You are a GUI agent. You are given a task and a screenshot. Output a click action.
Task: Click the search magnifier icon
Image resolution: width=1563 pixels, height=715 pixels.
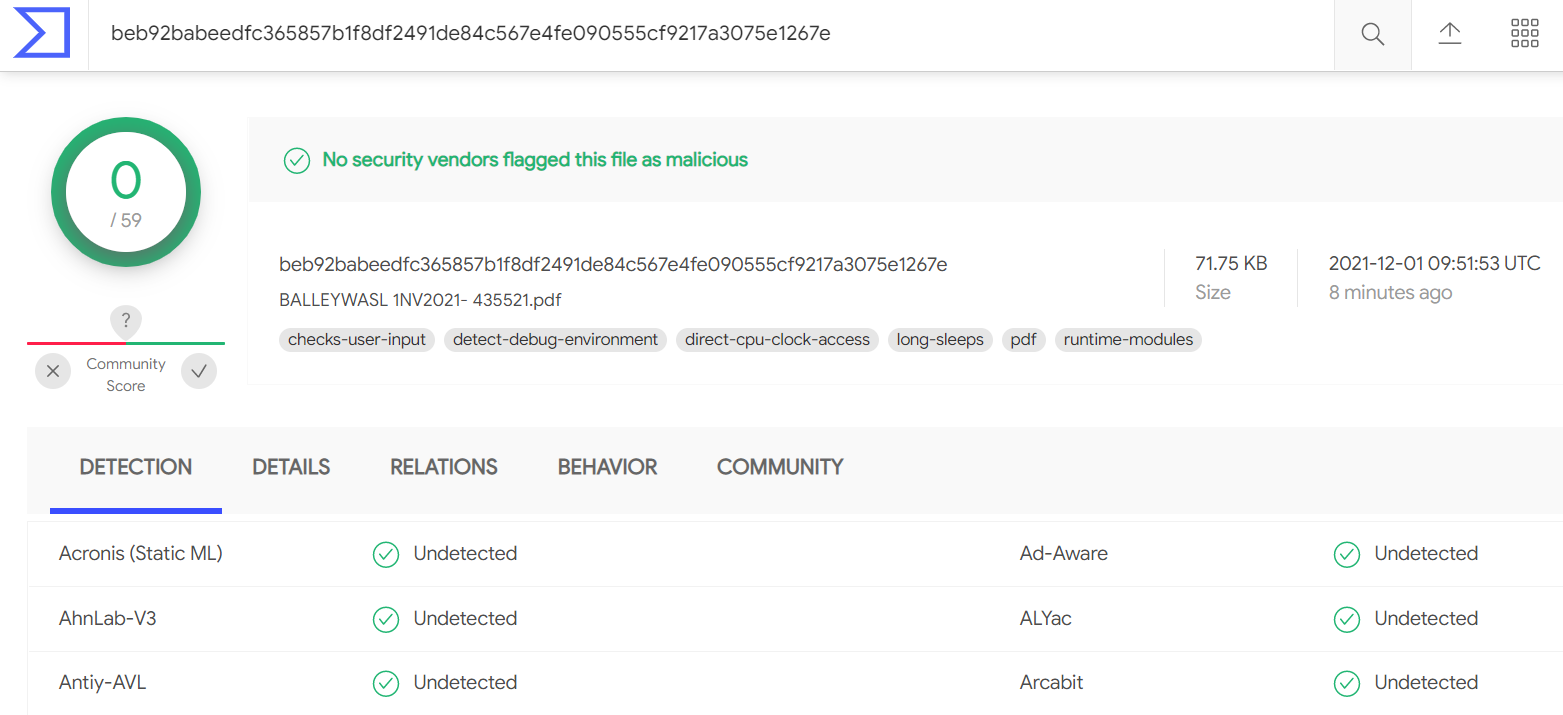click(1373, 35)
